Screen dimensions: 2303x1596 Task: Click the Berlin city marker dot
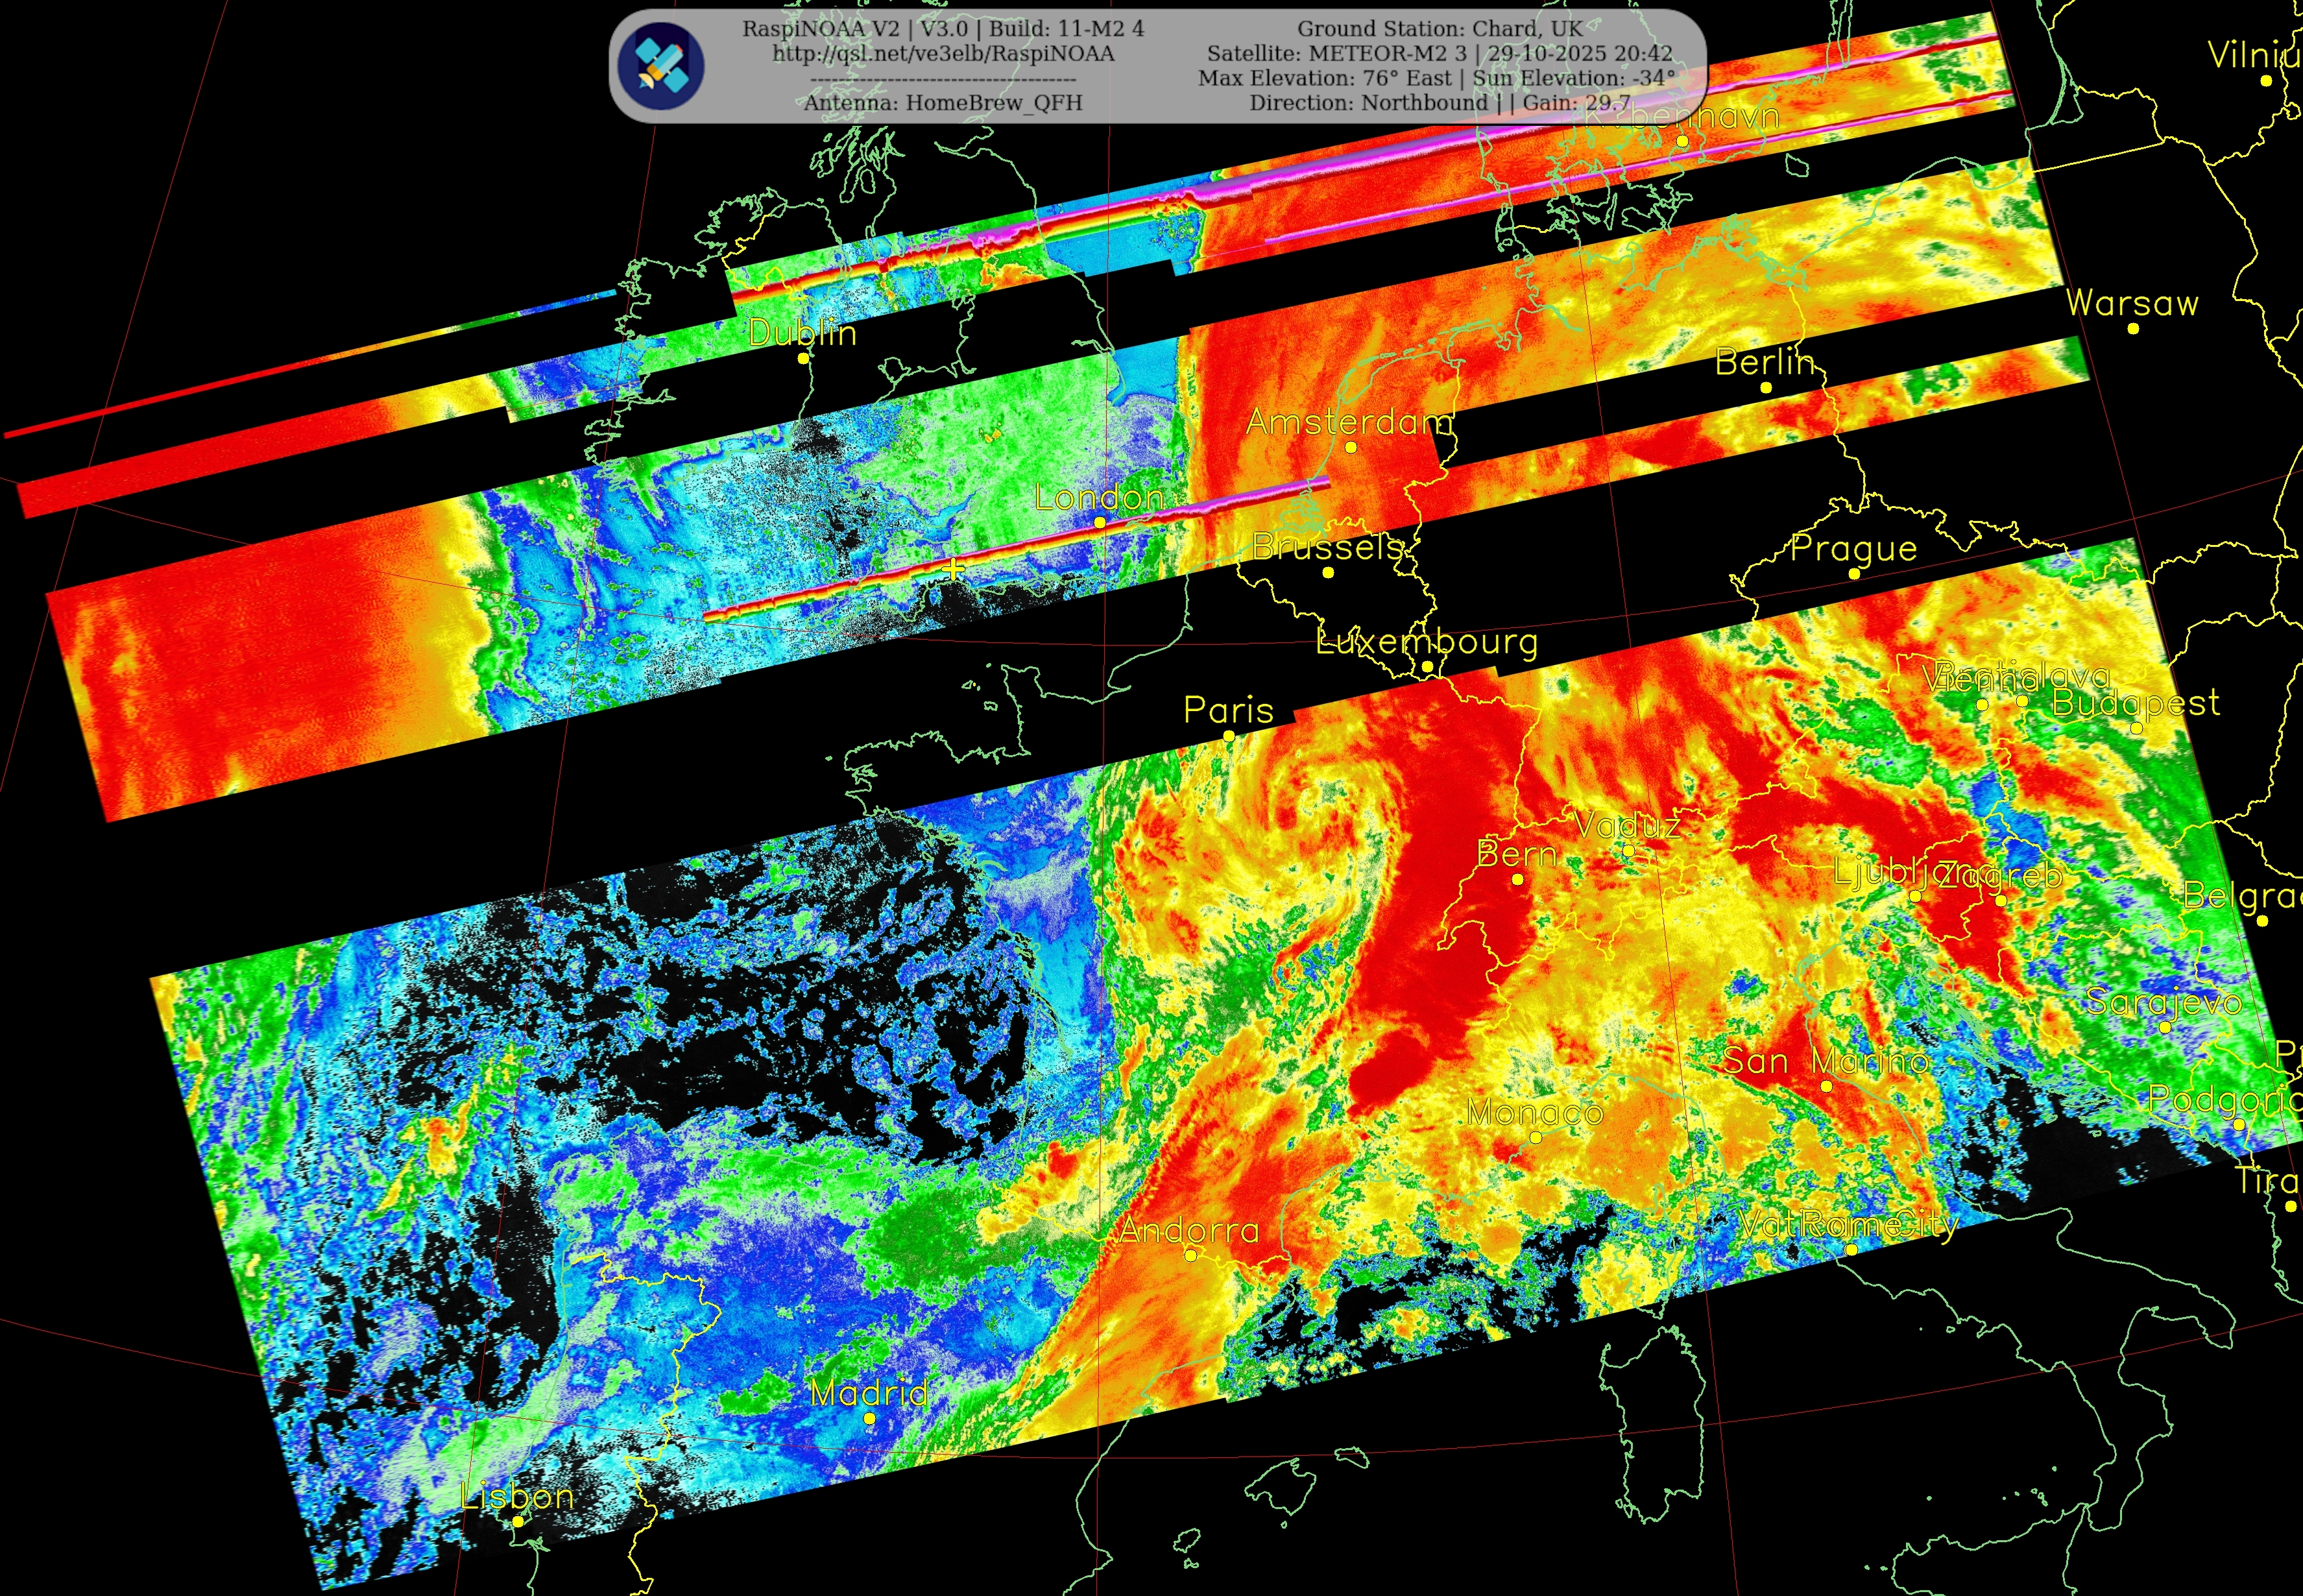[1766, 387]
